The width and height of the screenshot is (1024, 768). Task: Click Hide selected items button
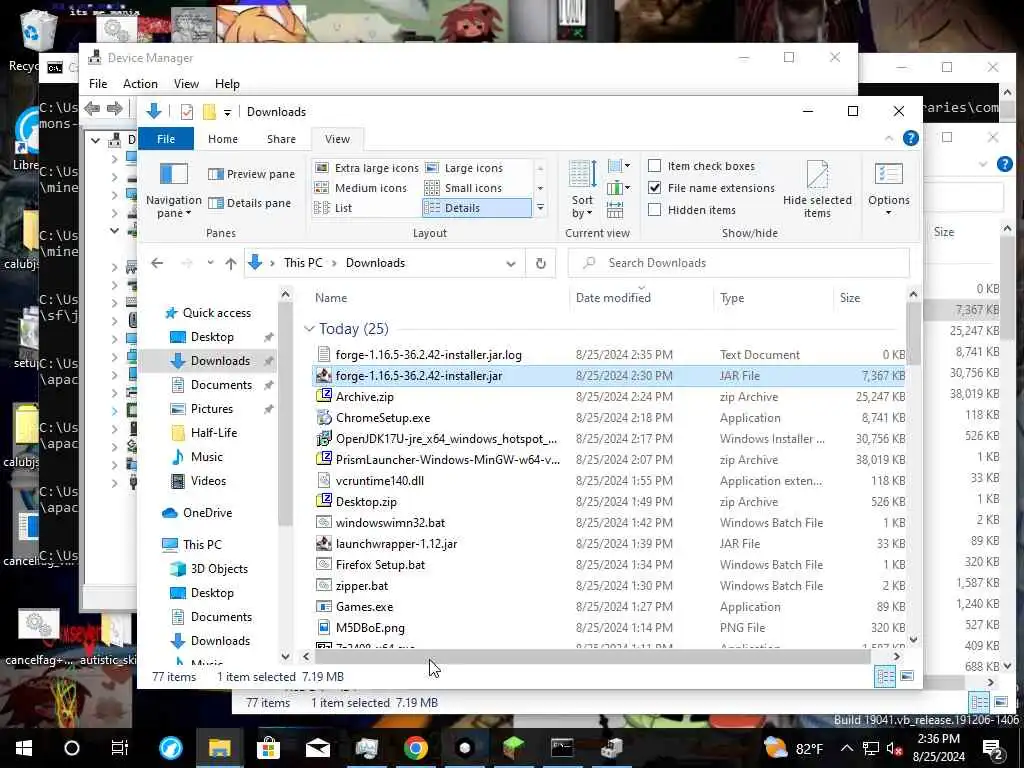(x=817, y=189)
